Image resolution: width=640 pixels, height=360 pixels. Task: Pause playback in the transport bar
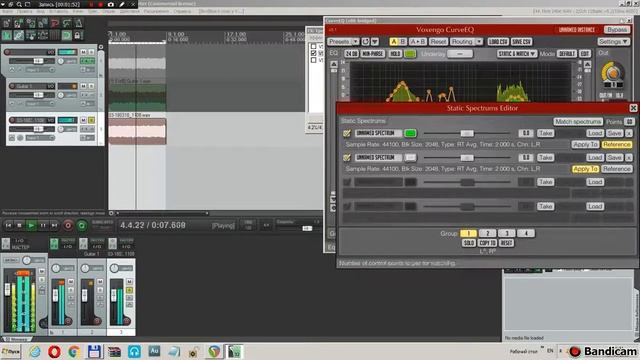tap(43, 225)
